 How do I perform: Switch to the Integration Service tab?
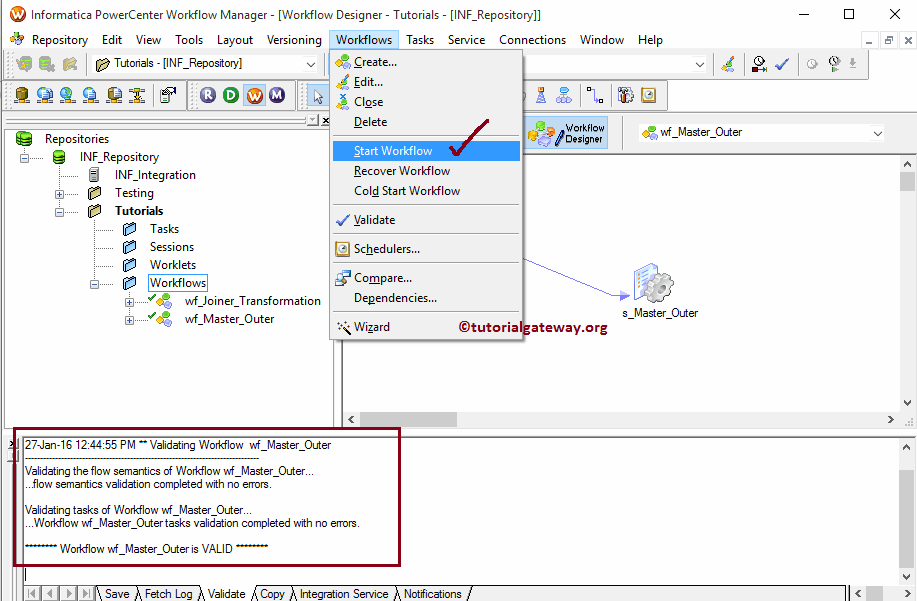point(344,593)
